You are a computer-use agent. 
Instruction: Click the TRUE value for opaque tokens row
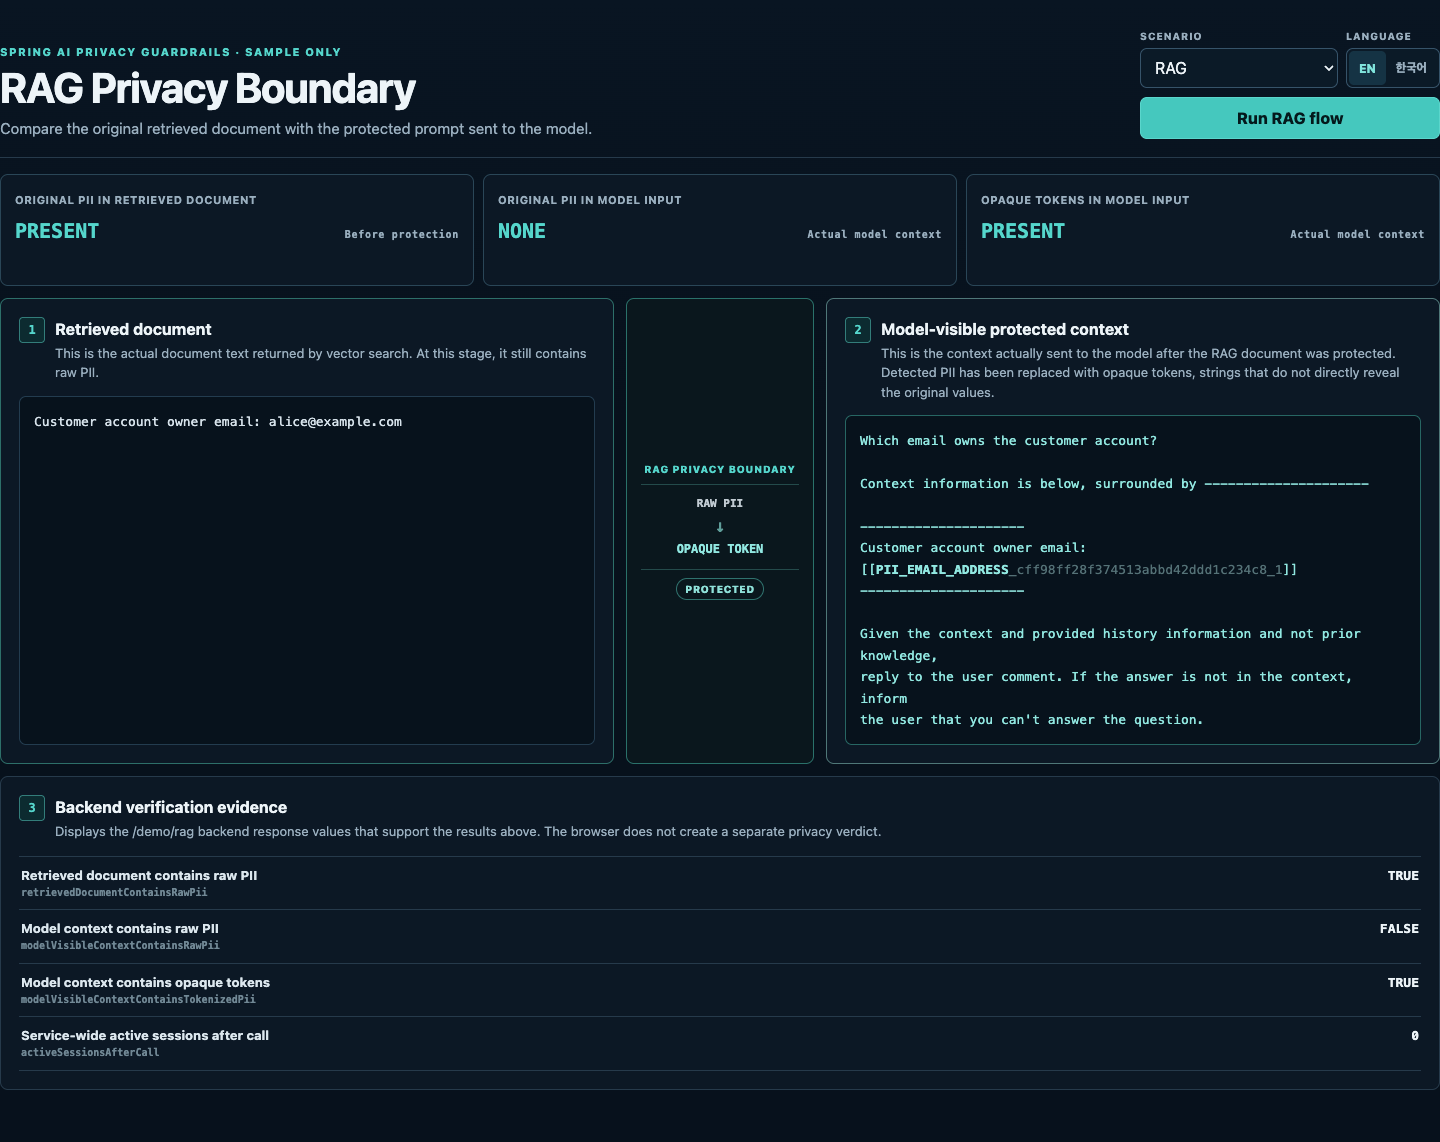click(1403, 983)
